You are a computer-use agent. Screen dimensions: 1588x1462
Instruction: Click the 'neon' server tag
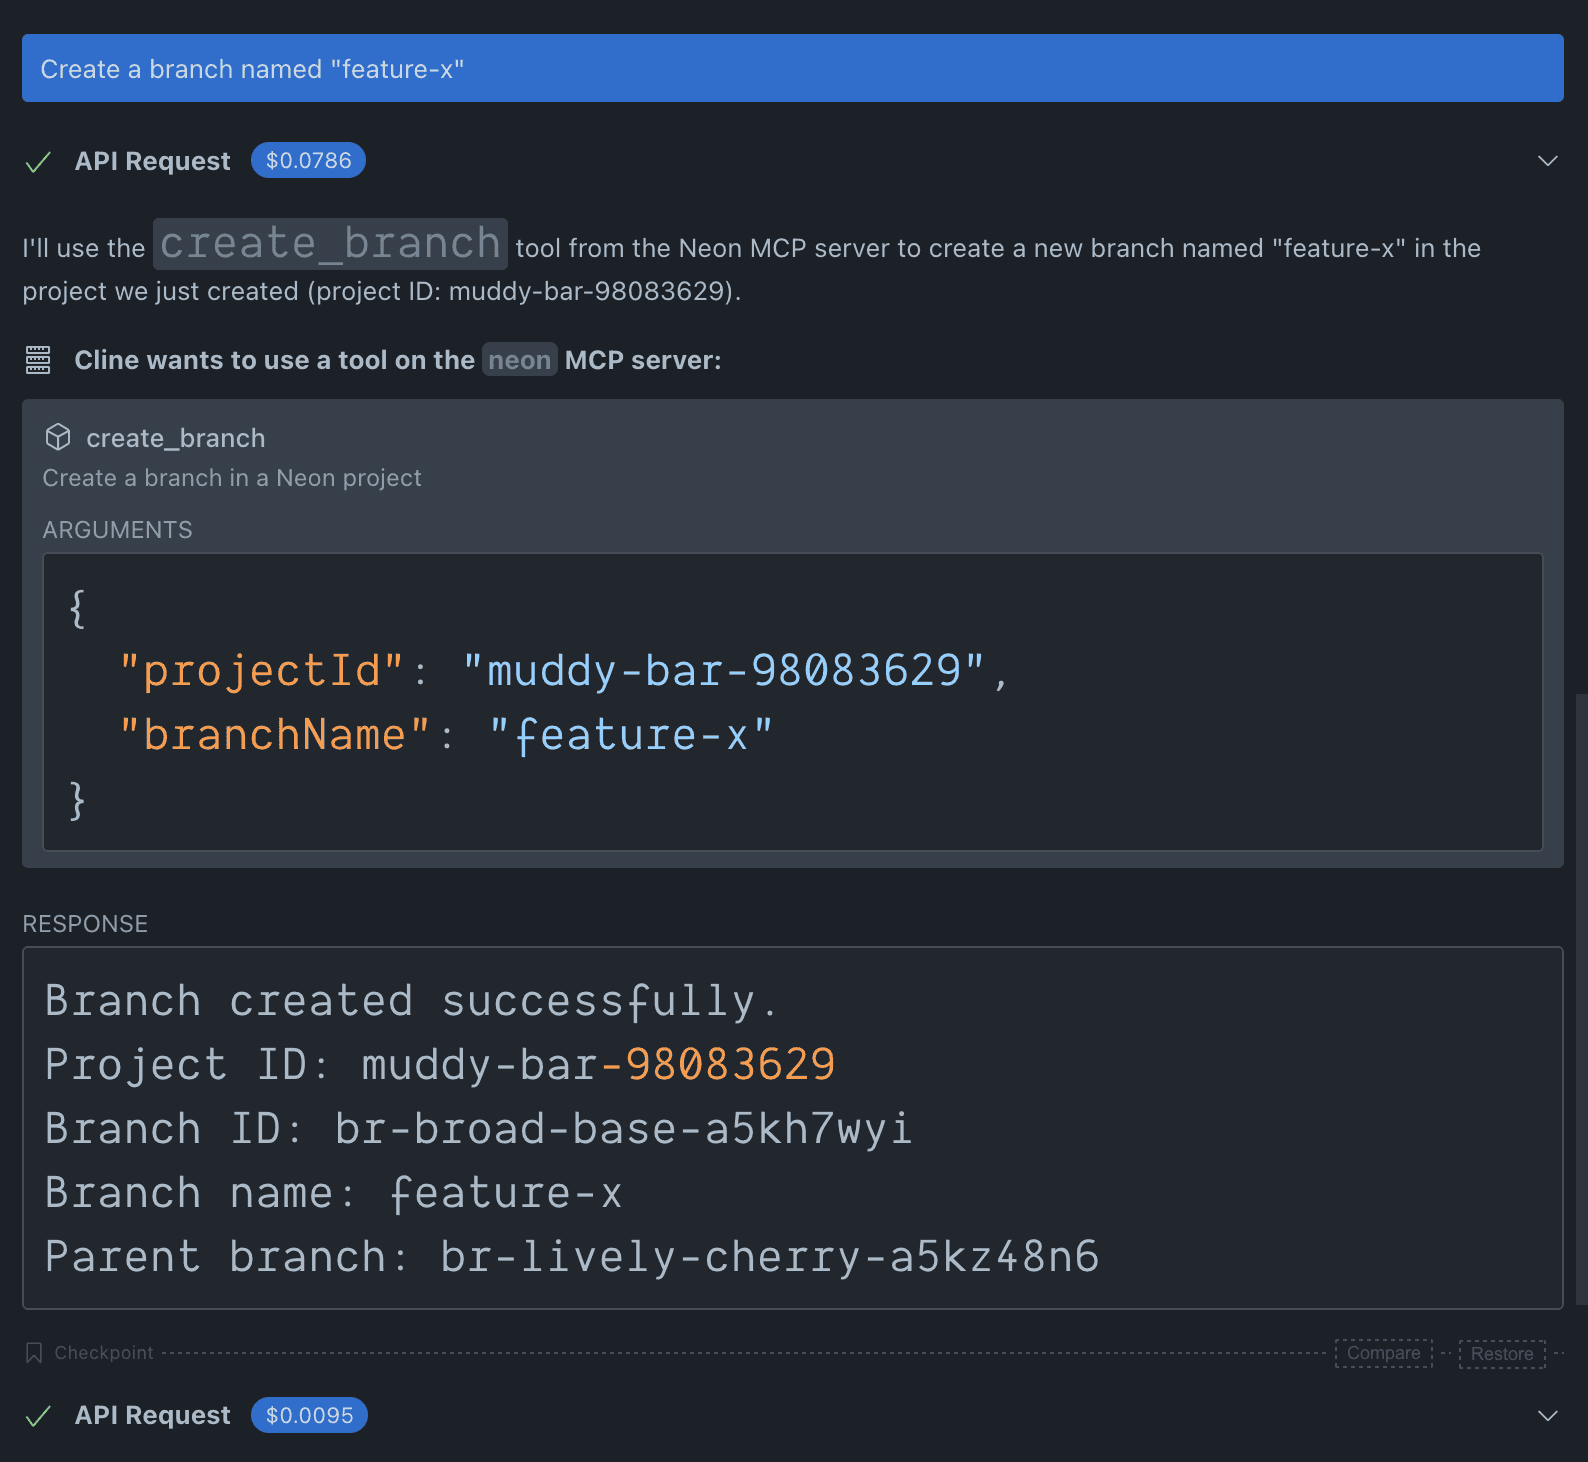tap(519, 360)
